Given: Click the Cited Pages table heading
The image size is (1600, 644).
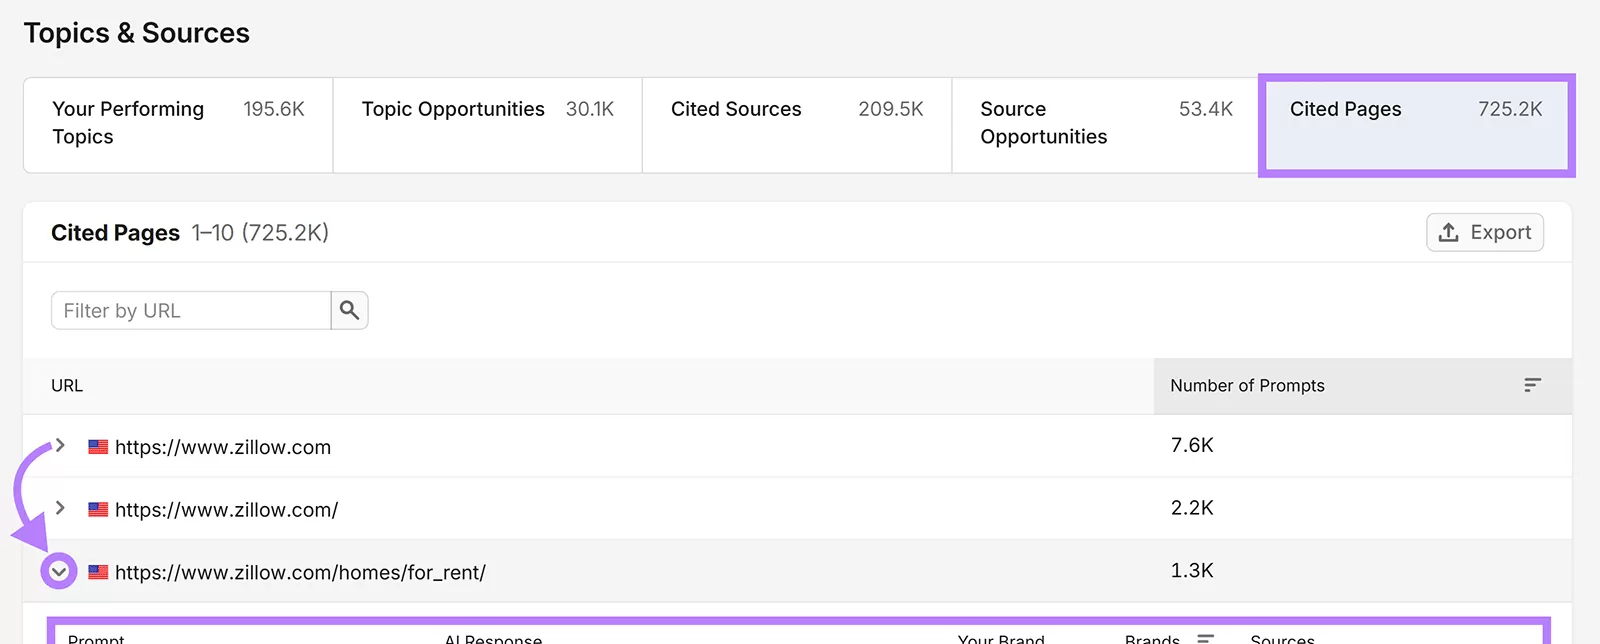Looking at the screenshot, I should [115, 233].
